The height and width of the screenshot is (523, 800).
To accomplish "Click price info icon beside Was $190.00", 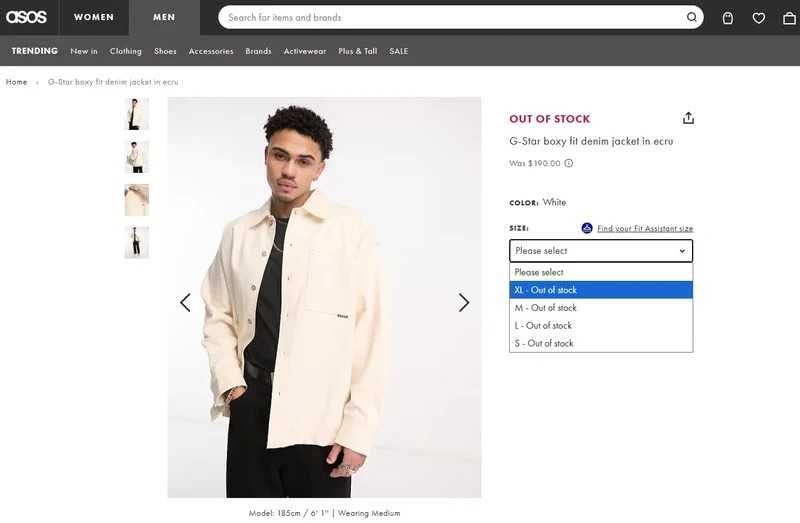I will 569,163.
